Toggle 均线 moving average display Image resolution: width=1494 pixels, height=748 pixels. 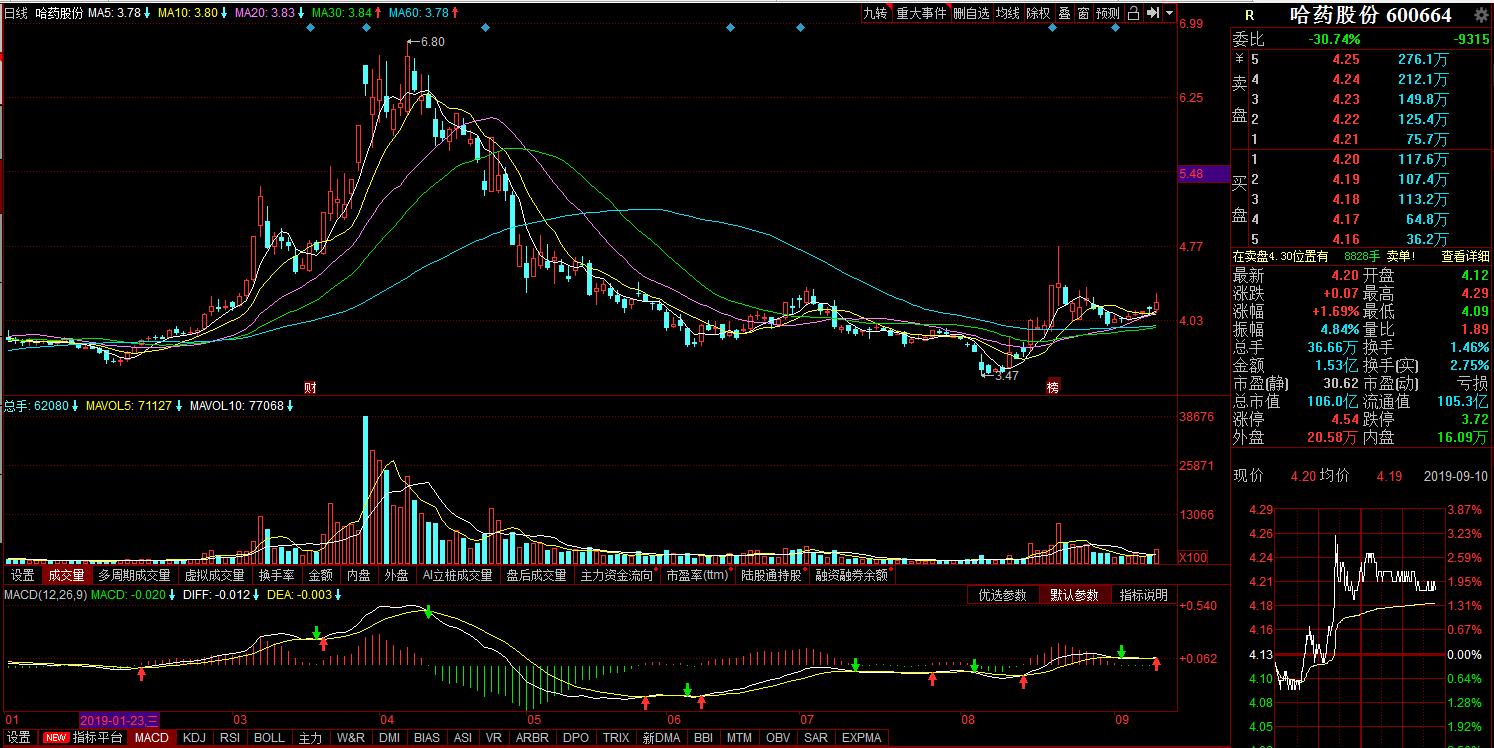point(1008,13)
